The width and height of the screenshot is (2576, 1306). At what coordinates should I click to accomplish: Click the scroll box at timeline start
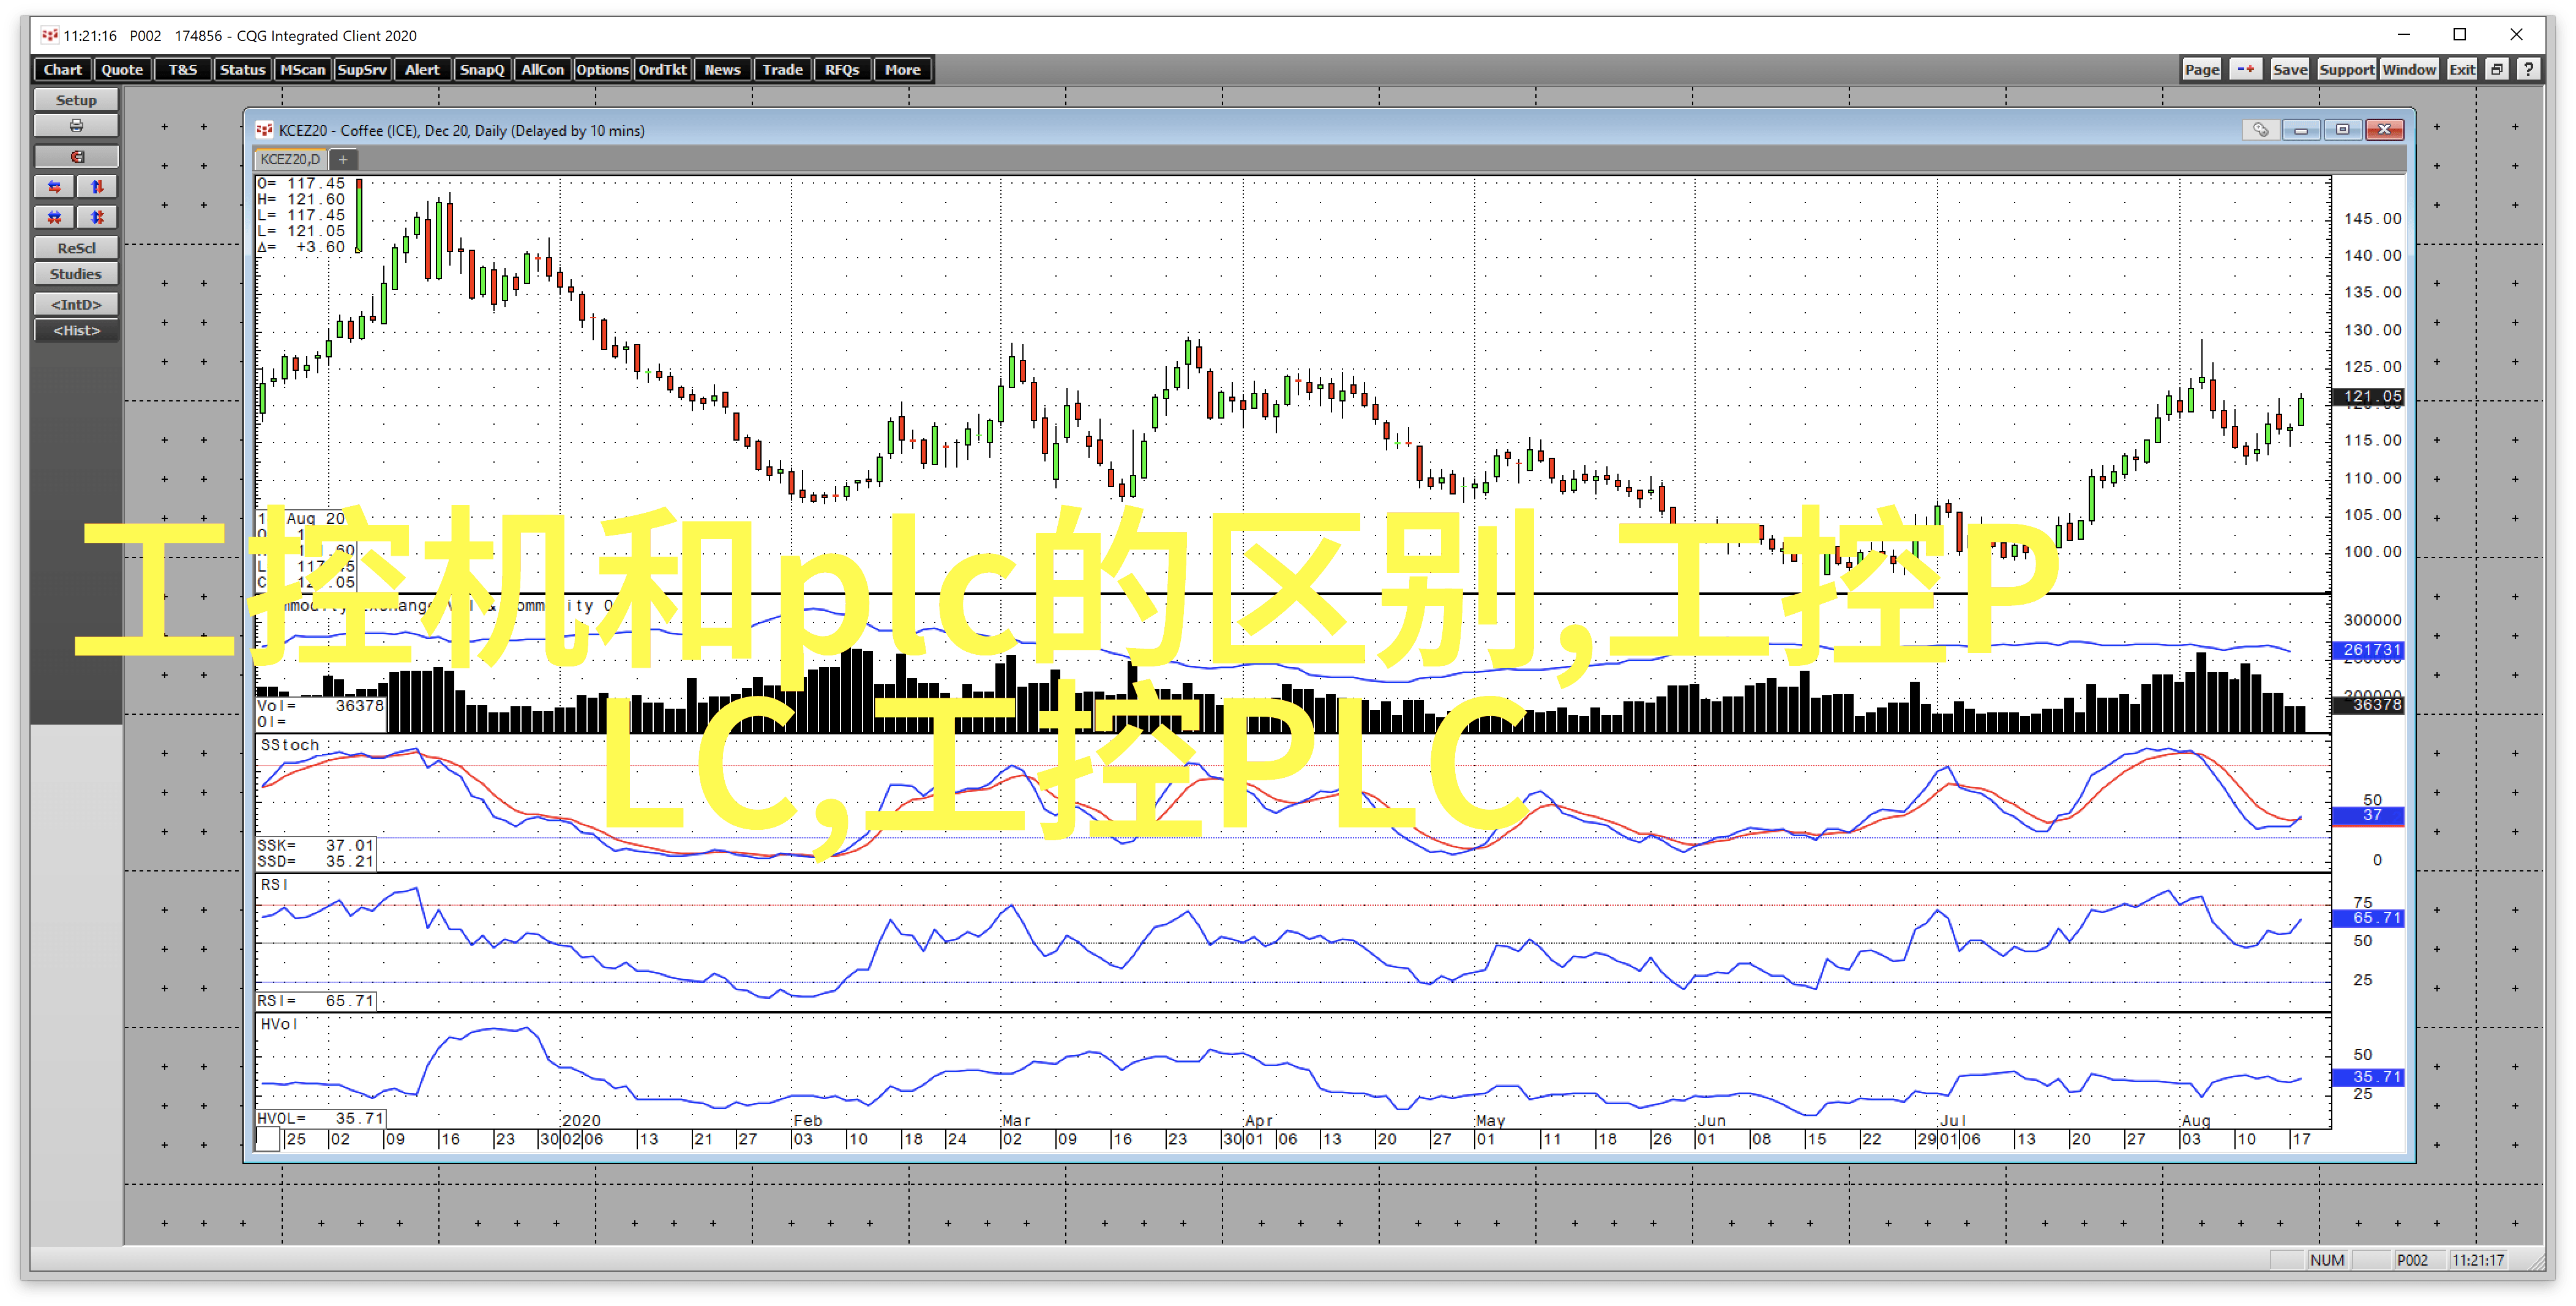pyautogui.click(x=267, y=1139)
